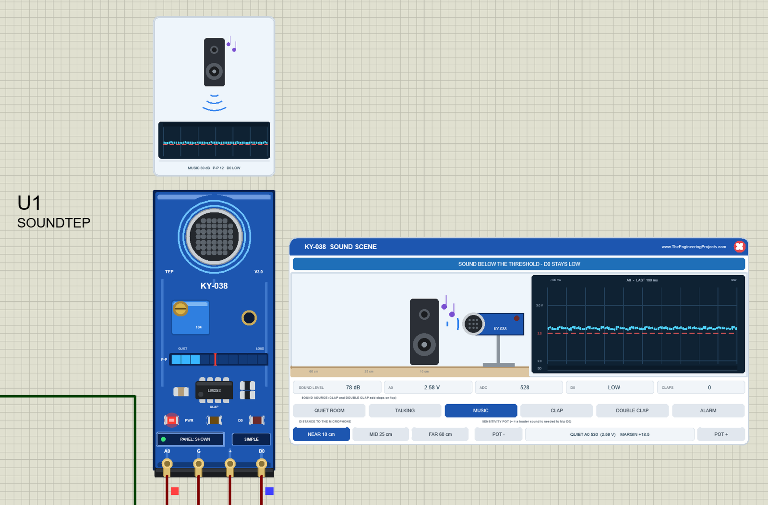Viewport: 768px width, 505px height.
Task: Click the G ground pin terminal
Action: point(198,464)
